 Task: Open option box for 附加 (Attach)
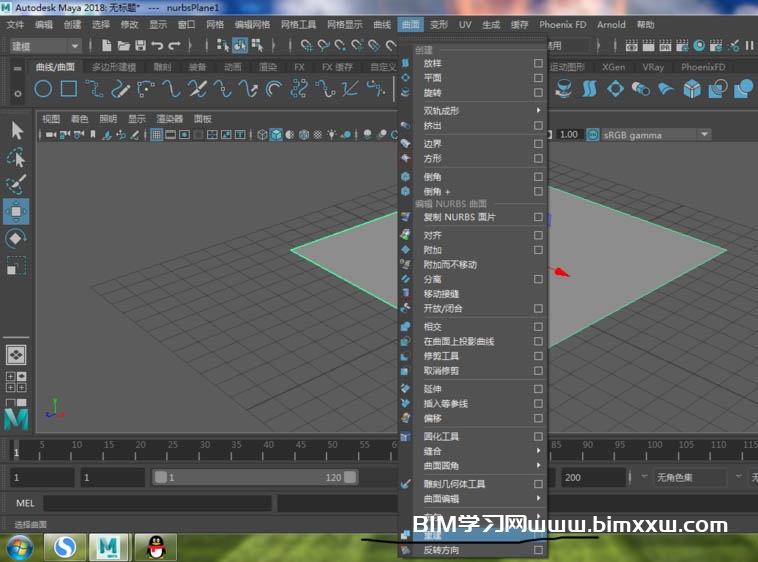[538, 250]
